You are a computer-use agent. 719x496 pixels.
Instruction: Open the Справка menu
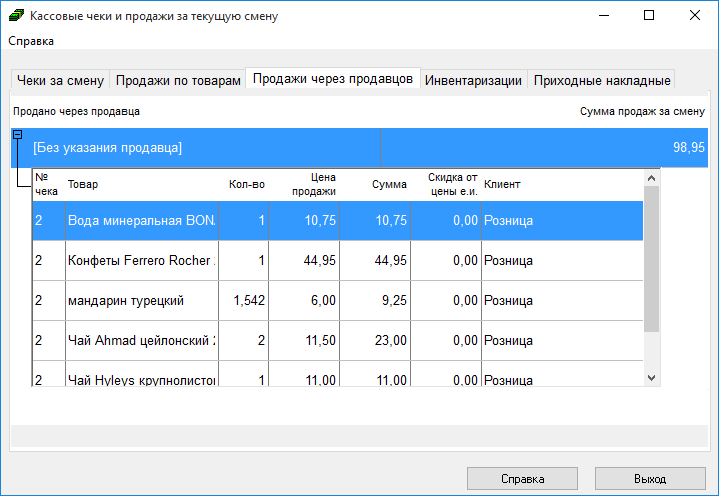[31, 41]
